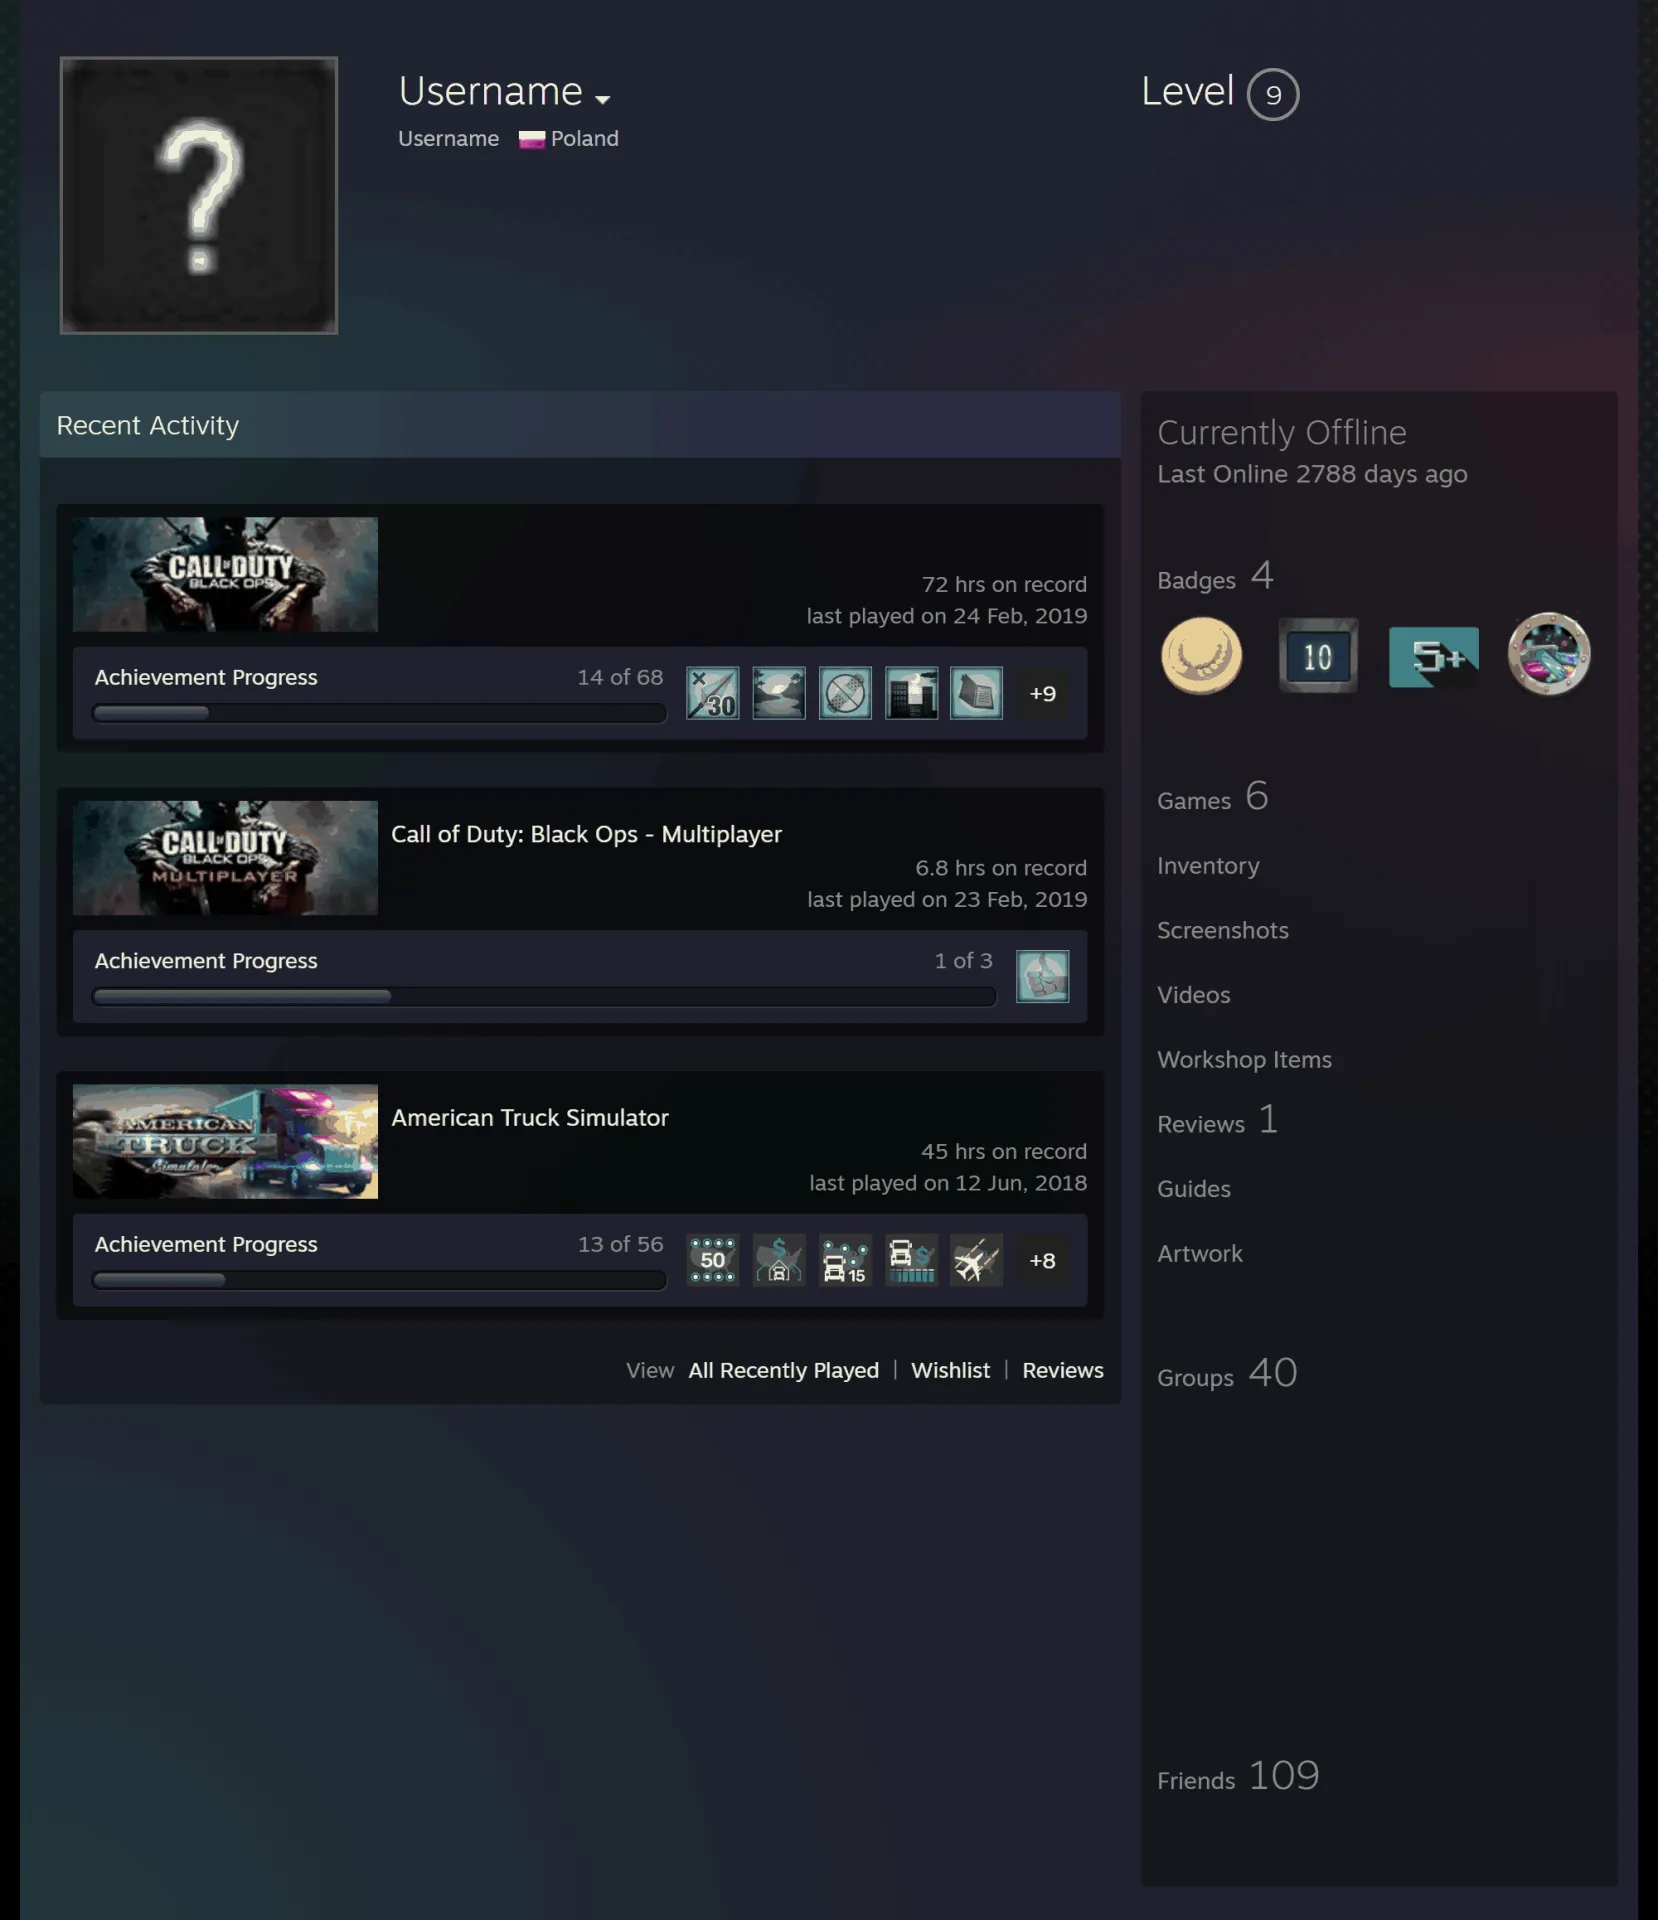This screenshot has width=1658, height=1920.
Task: Open the Guides sidebar link
Action: click(x=1194, y=1189)
